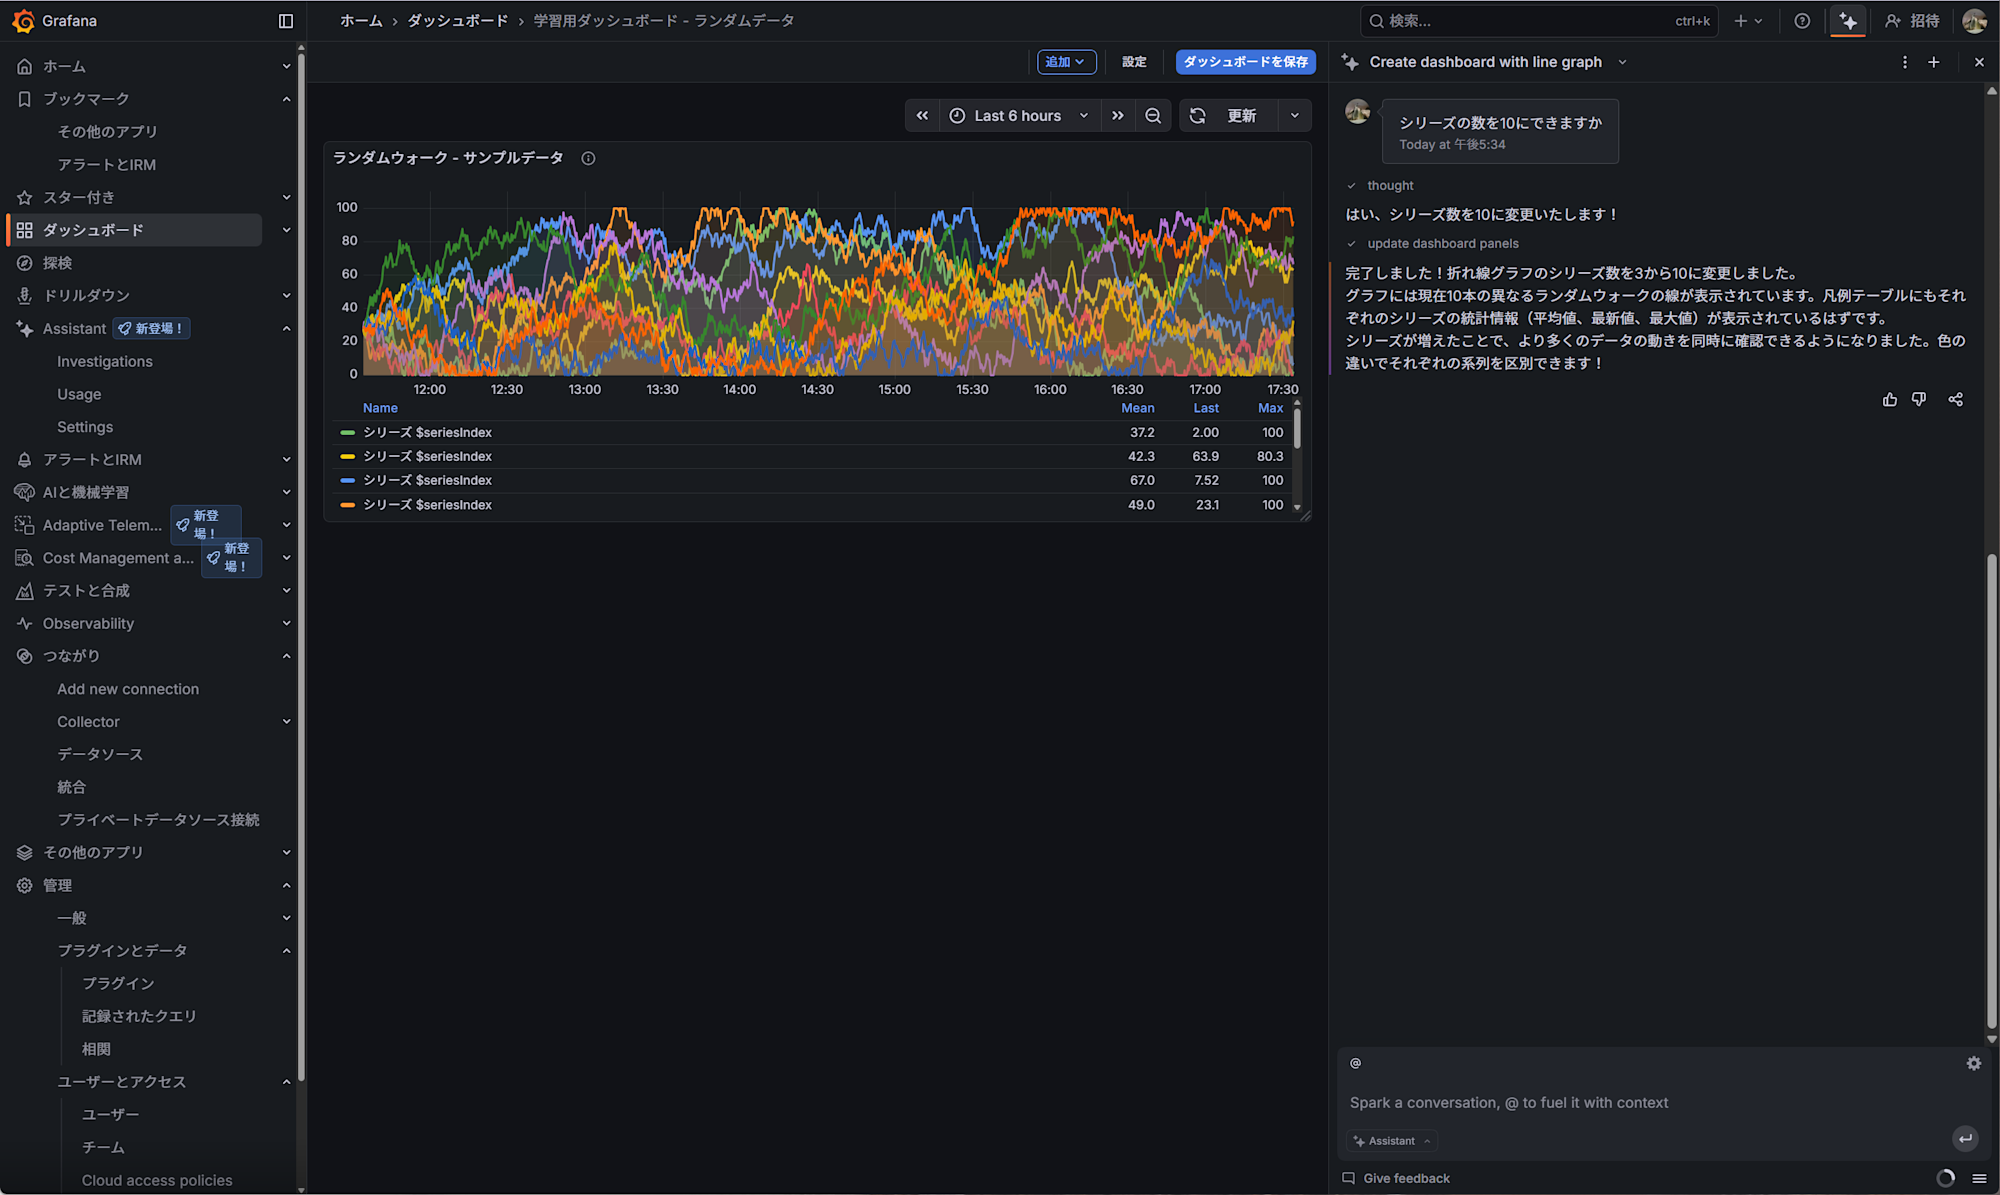The image size is (2000, 1195).
Task: Zoom out the time range with magnifier icon
Action: pyautogui.click(x=1153, y=115)
